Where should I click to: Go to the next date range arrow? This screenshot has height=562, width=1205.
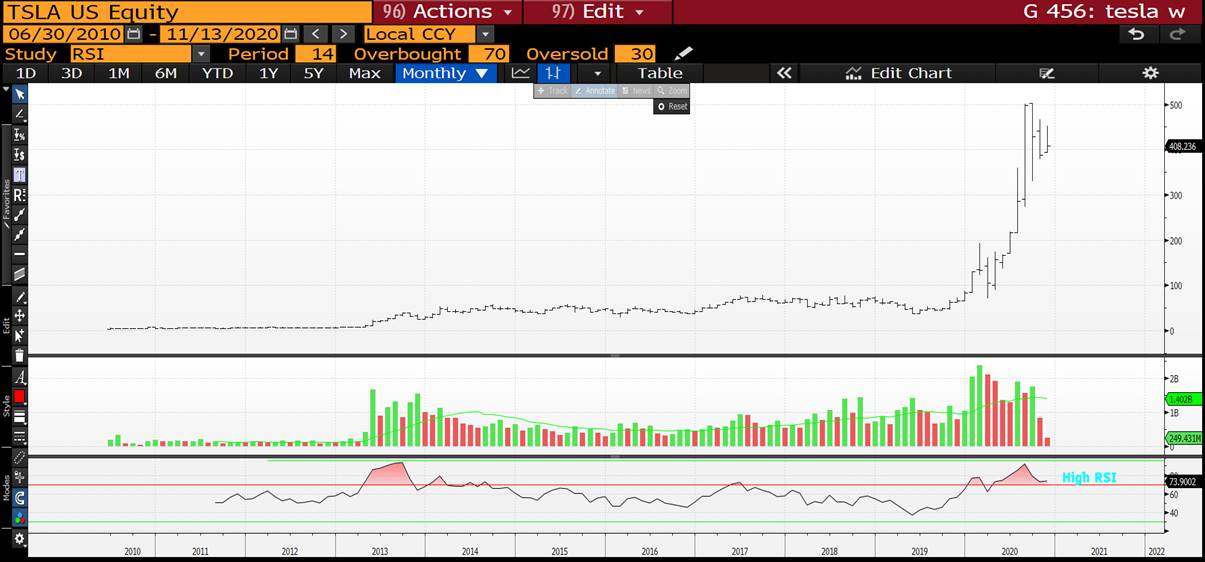point(343,33)
